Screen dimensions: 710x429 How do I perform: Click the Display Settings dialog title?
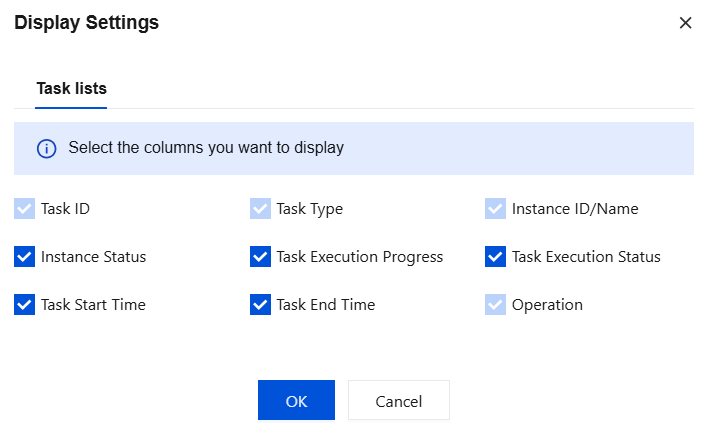[86, 22]
